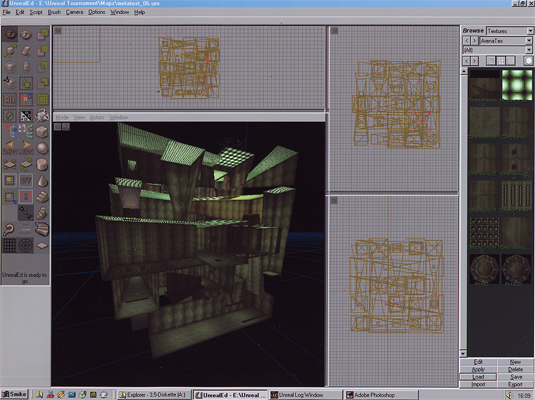
Task: Toggle the medium texture size view button
Action: 501,61
